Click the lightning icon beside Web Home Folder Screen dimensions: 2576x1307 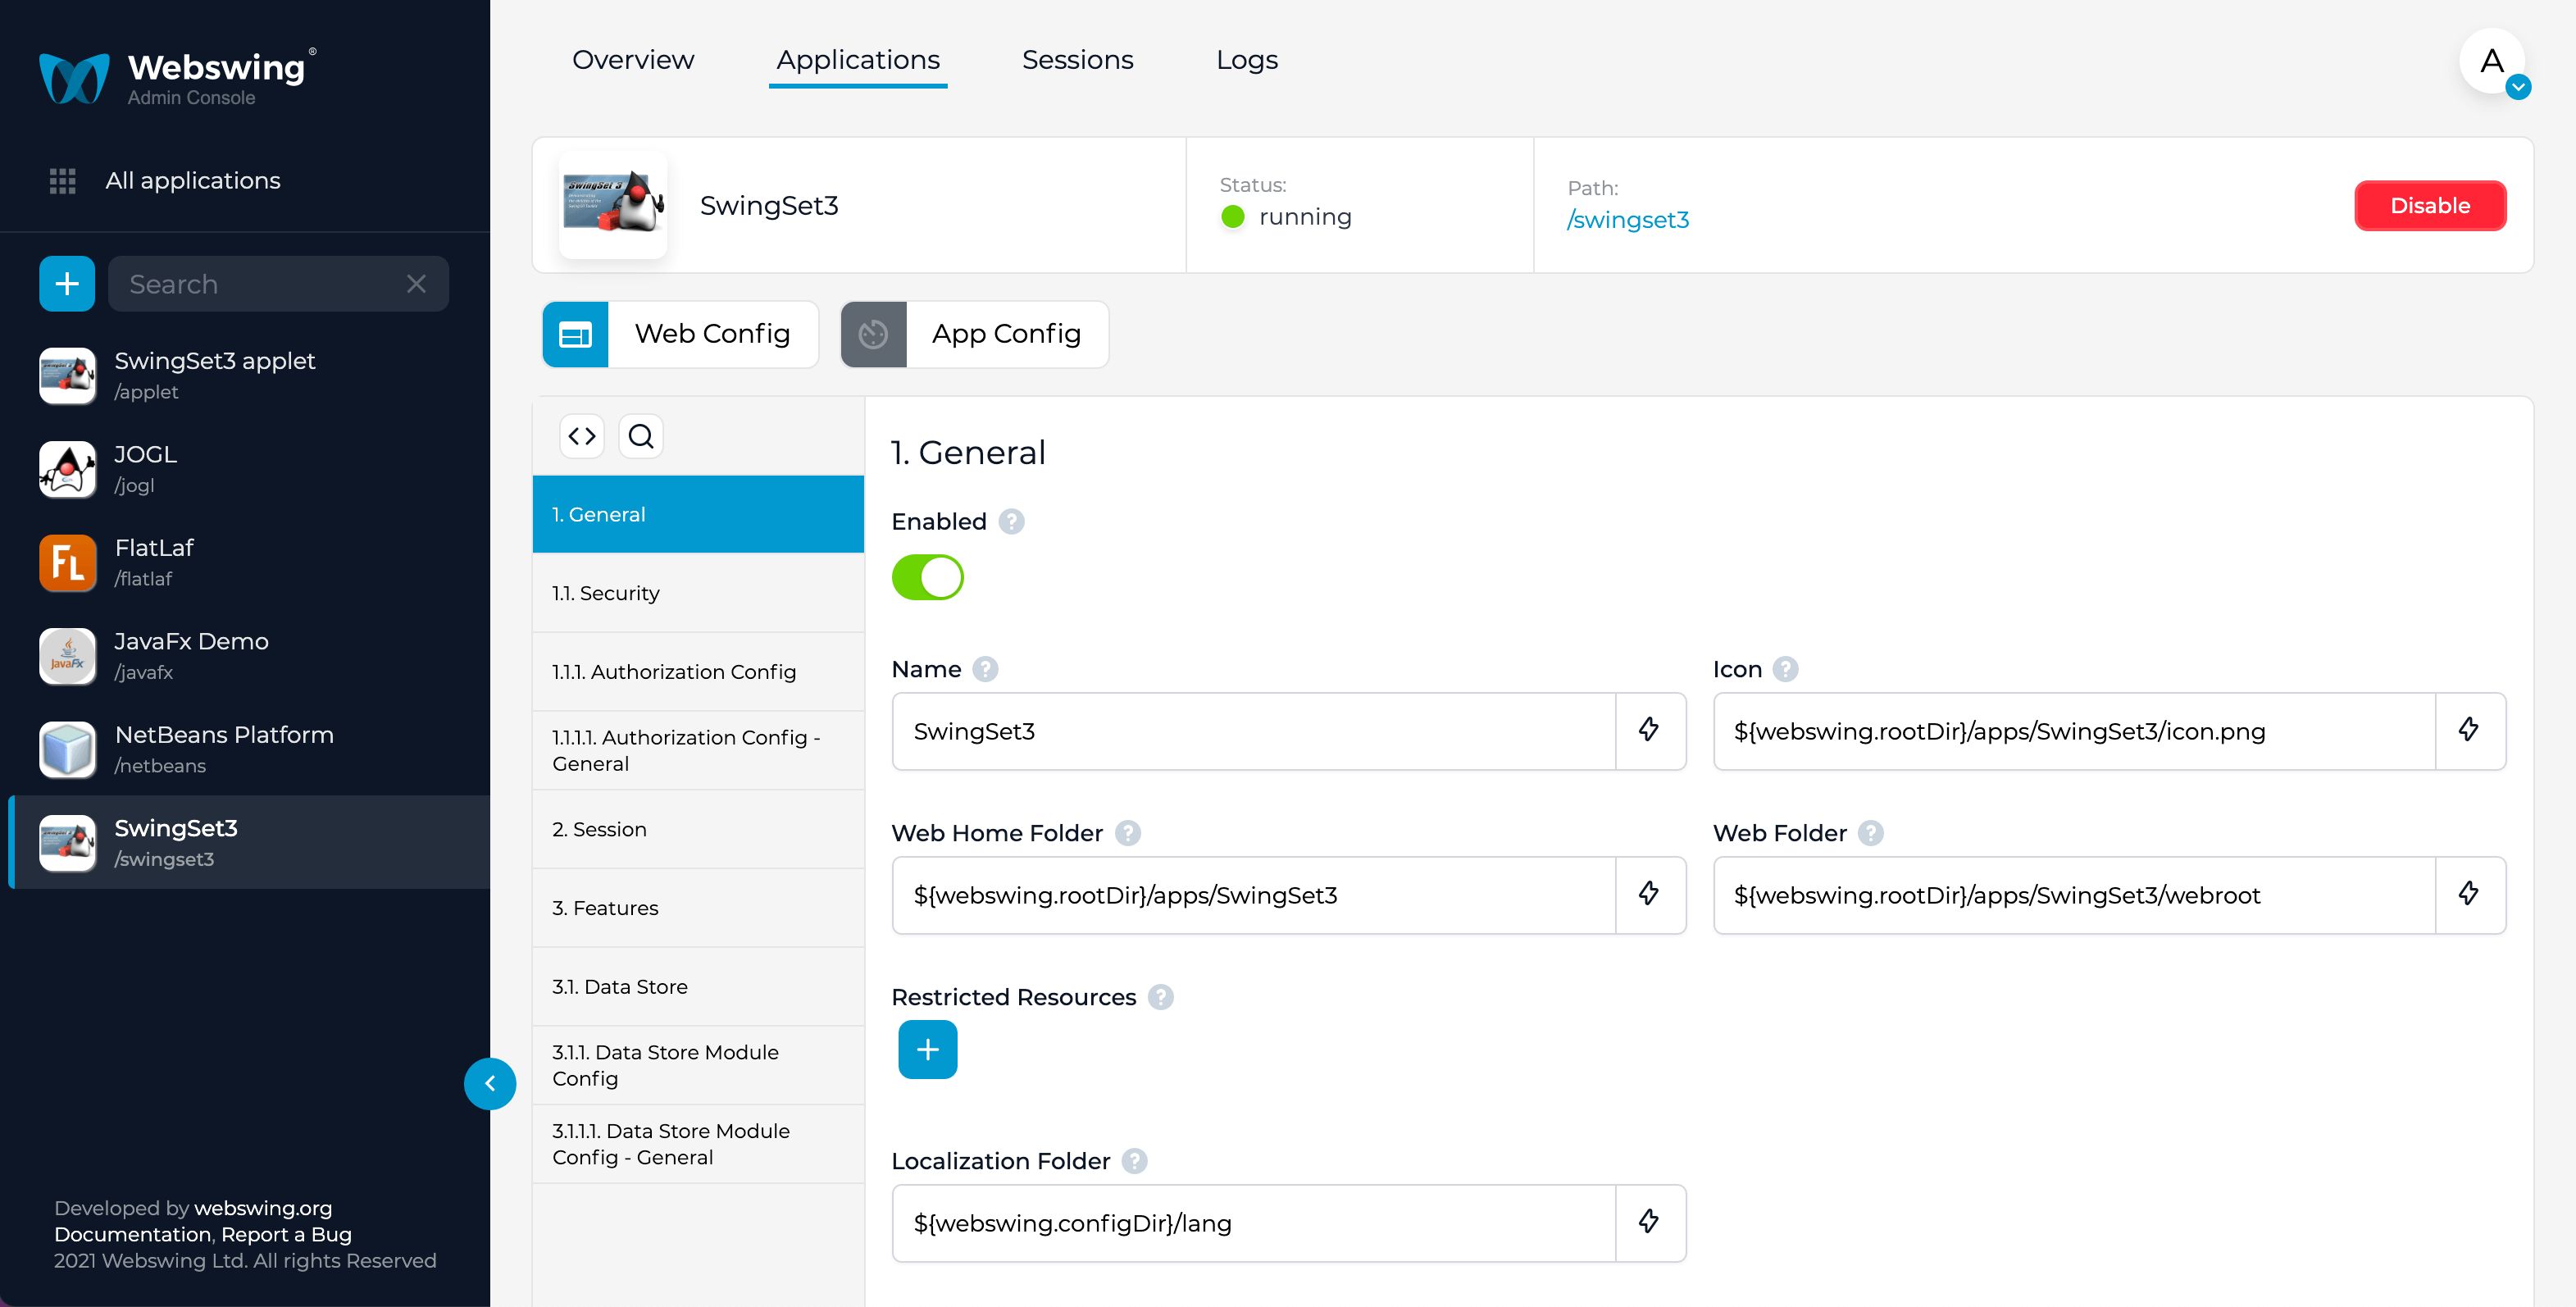(1650, 895)
